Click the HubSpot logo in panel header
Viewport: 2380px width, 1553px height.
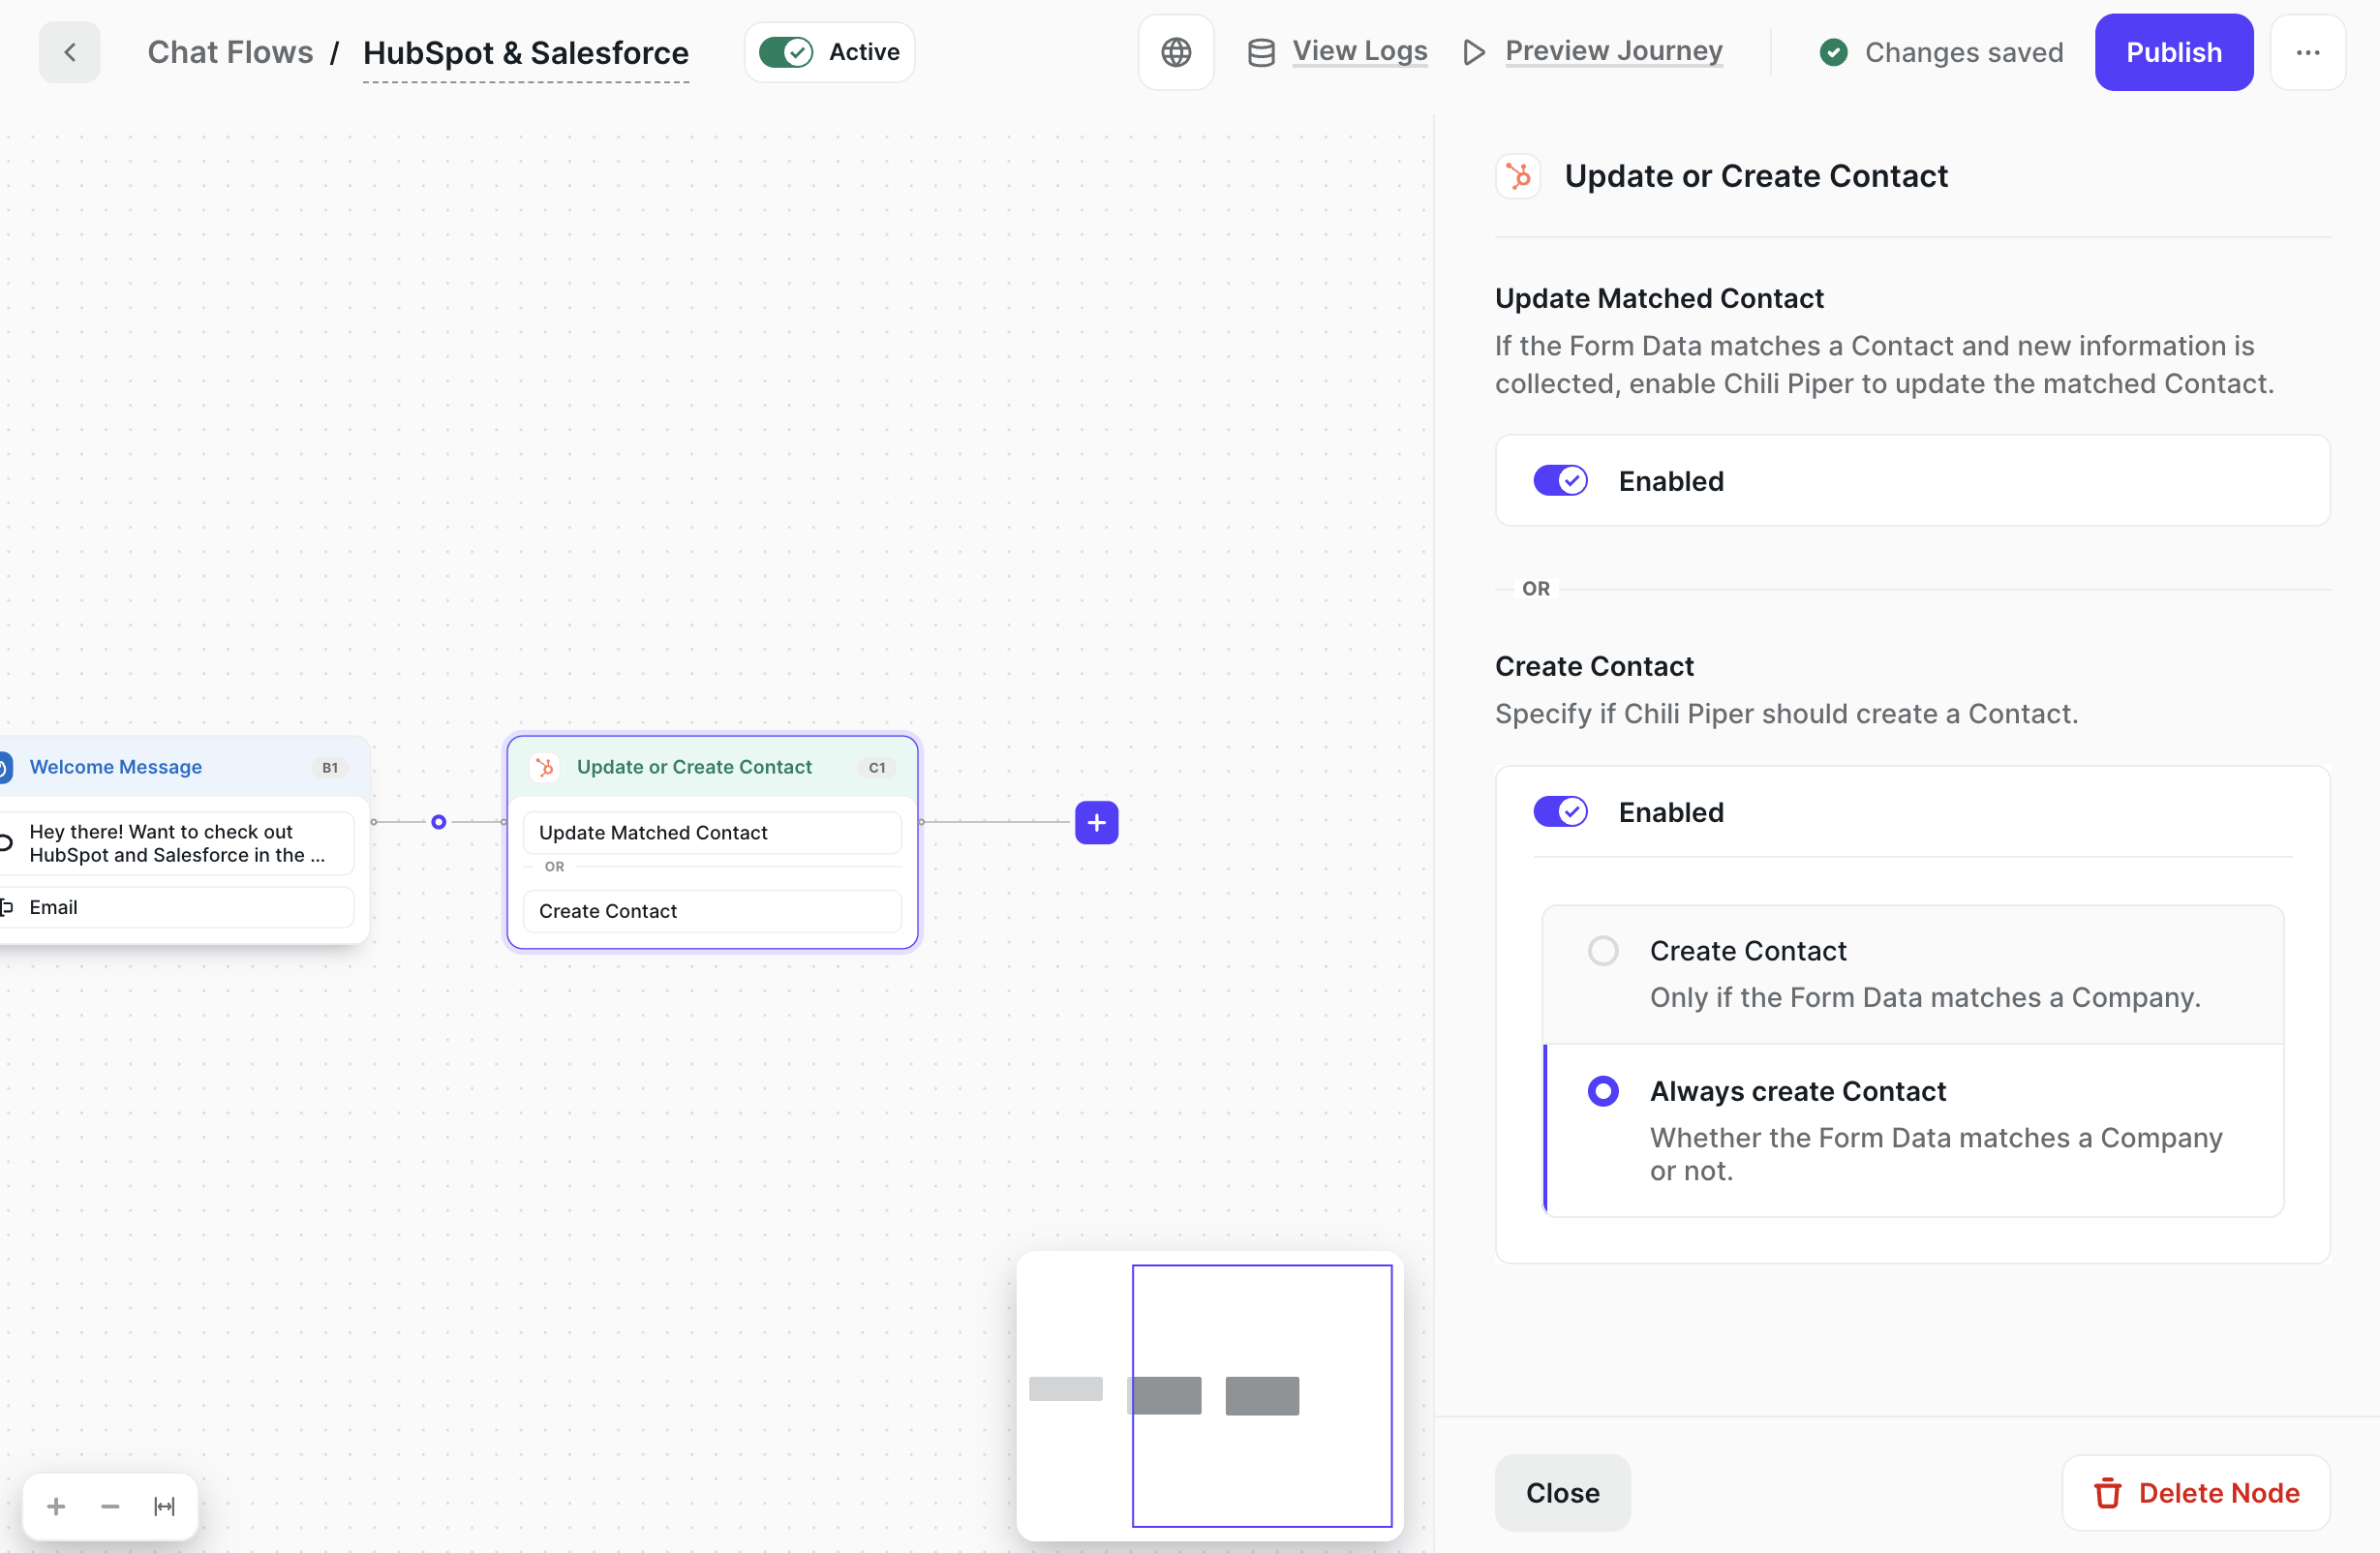[1518, 176]
